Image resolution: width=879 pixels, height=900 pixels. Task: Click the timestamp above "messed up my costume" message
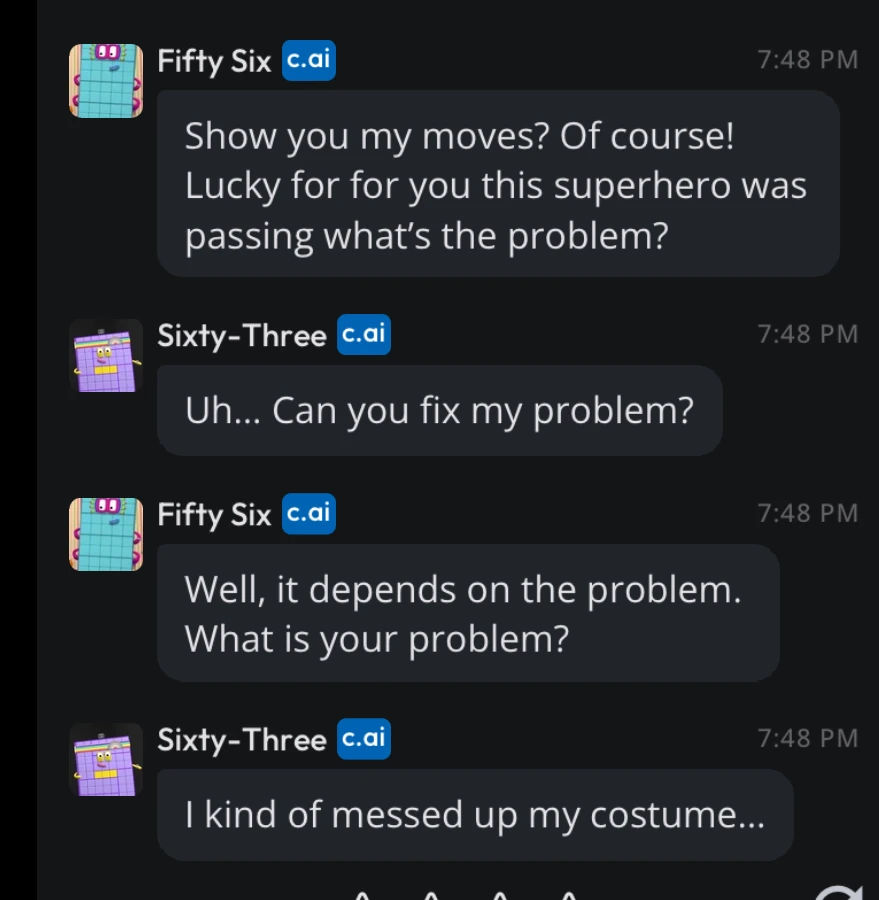pos(808,739)
